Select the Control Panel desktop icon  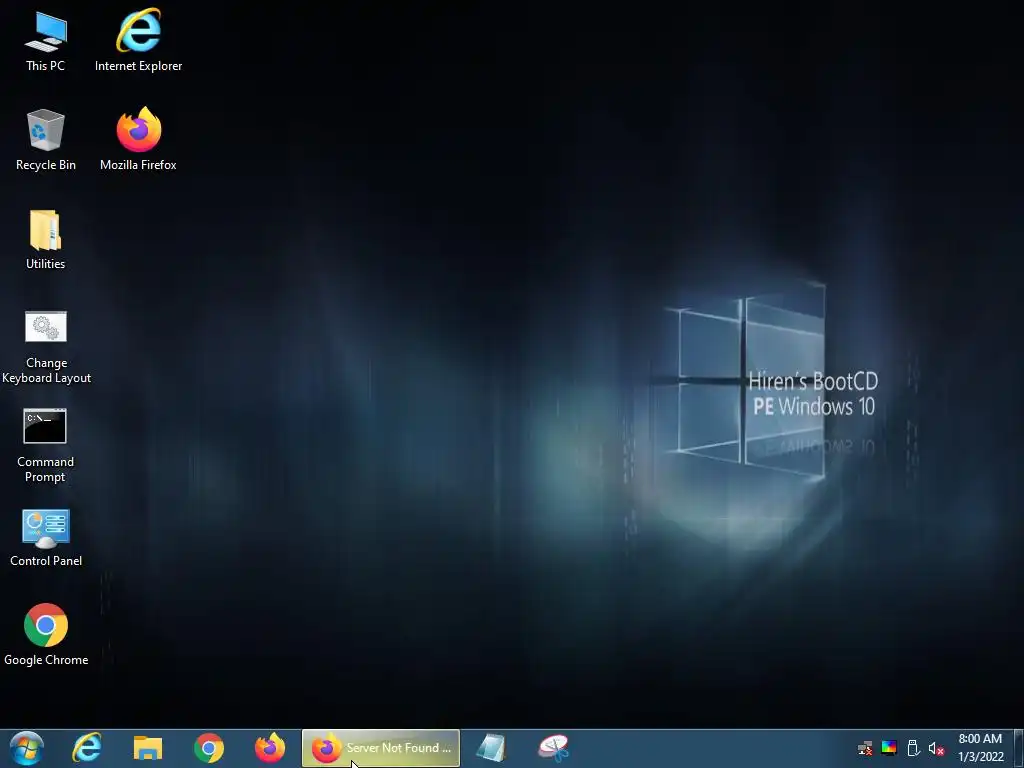click(46, 537)
